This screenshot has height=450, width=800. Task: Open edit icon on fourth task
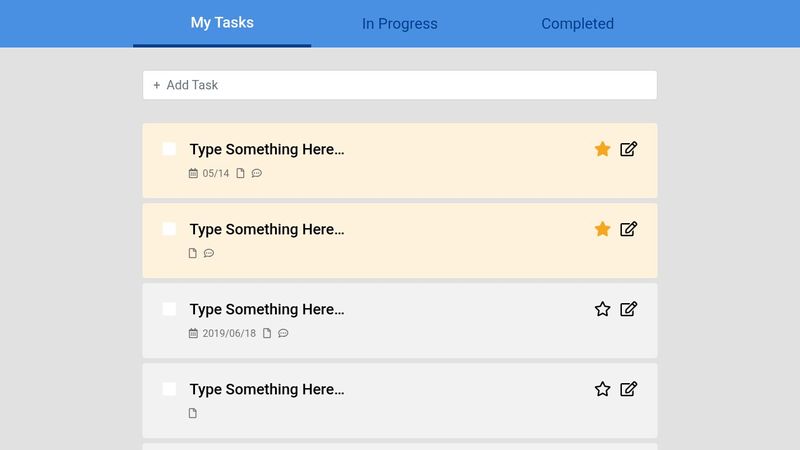(x=628, y=389)
